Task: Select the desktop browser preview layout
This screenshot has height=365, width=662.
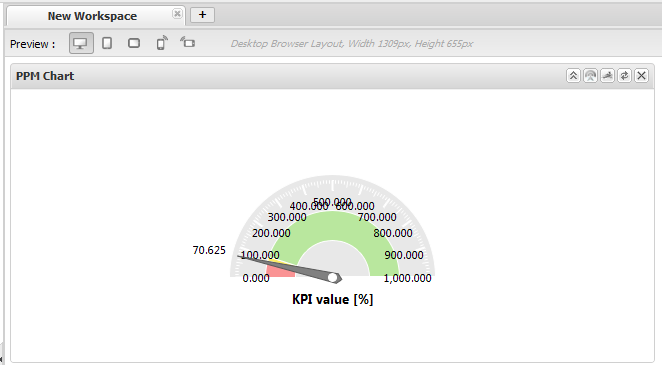Action: click(81, 43)
